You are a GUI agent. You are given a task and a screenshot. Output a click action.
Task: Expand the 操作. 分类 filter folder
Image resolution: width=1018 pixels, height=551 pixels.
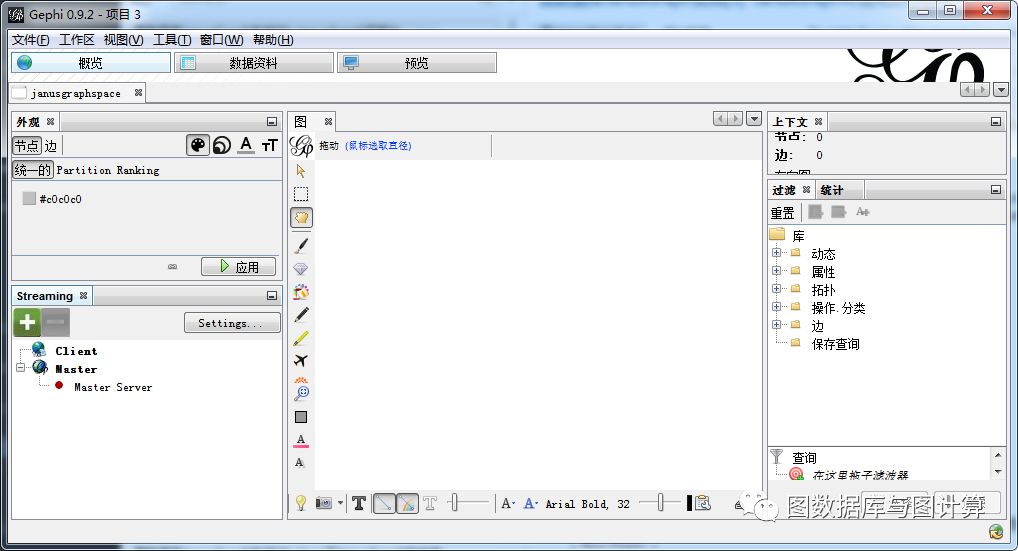point(776,306)
